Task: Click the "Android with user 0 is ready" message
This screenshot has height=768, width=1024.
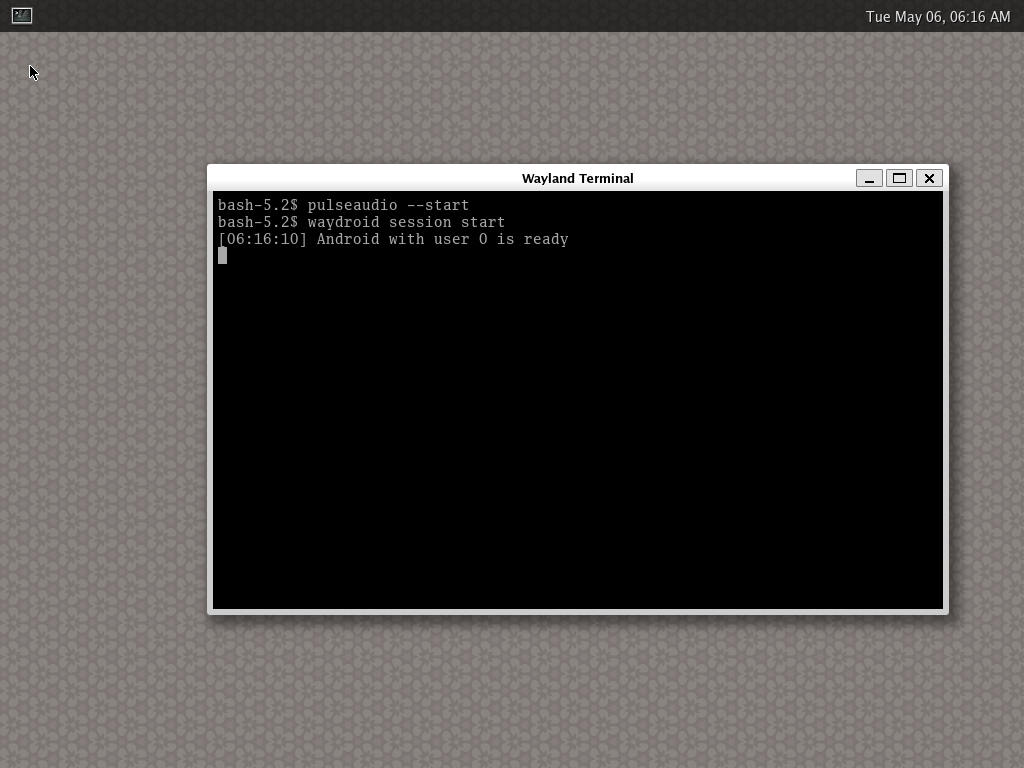Action: click(442, 239)
